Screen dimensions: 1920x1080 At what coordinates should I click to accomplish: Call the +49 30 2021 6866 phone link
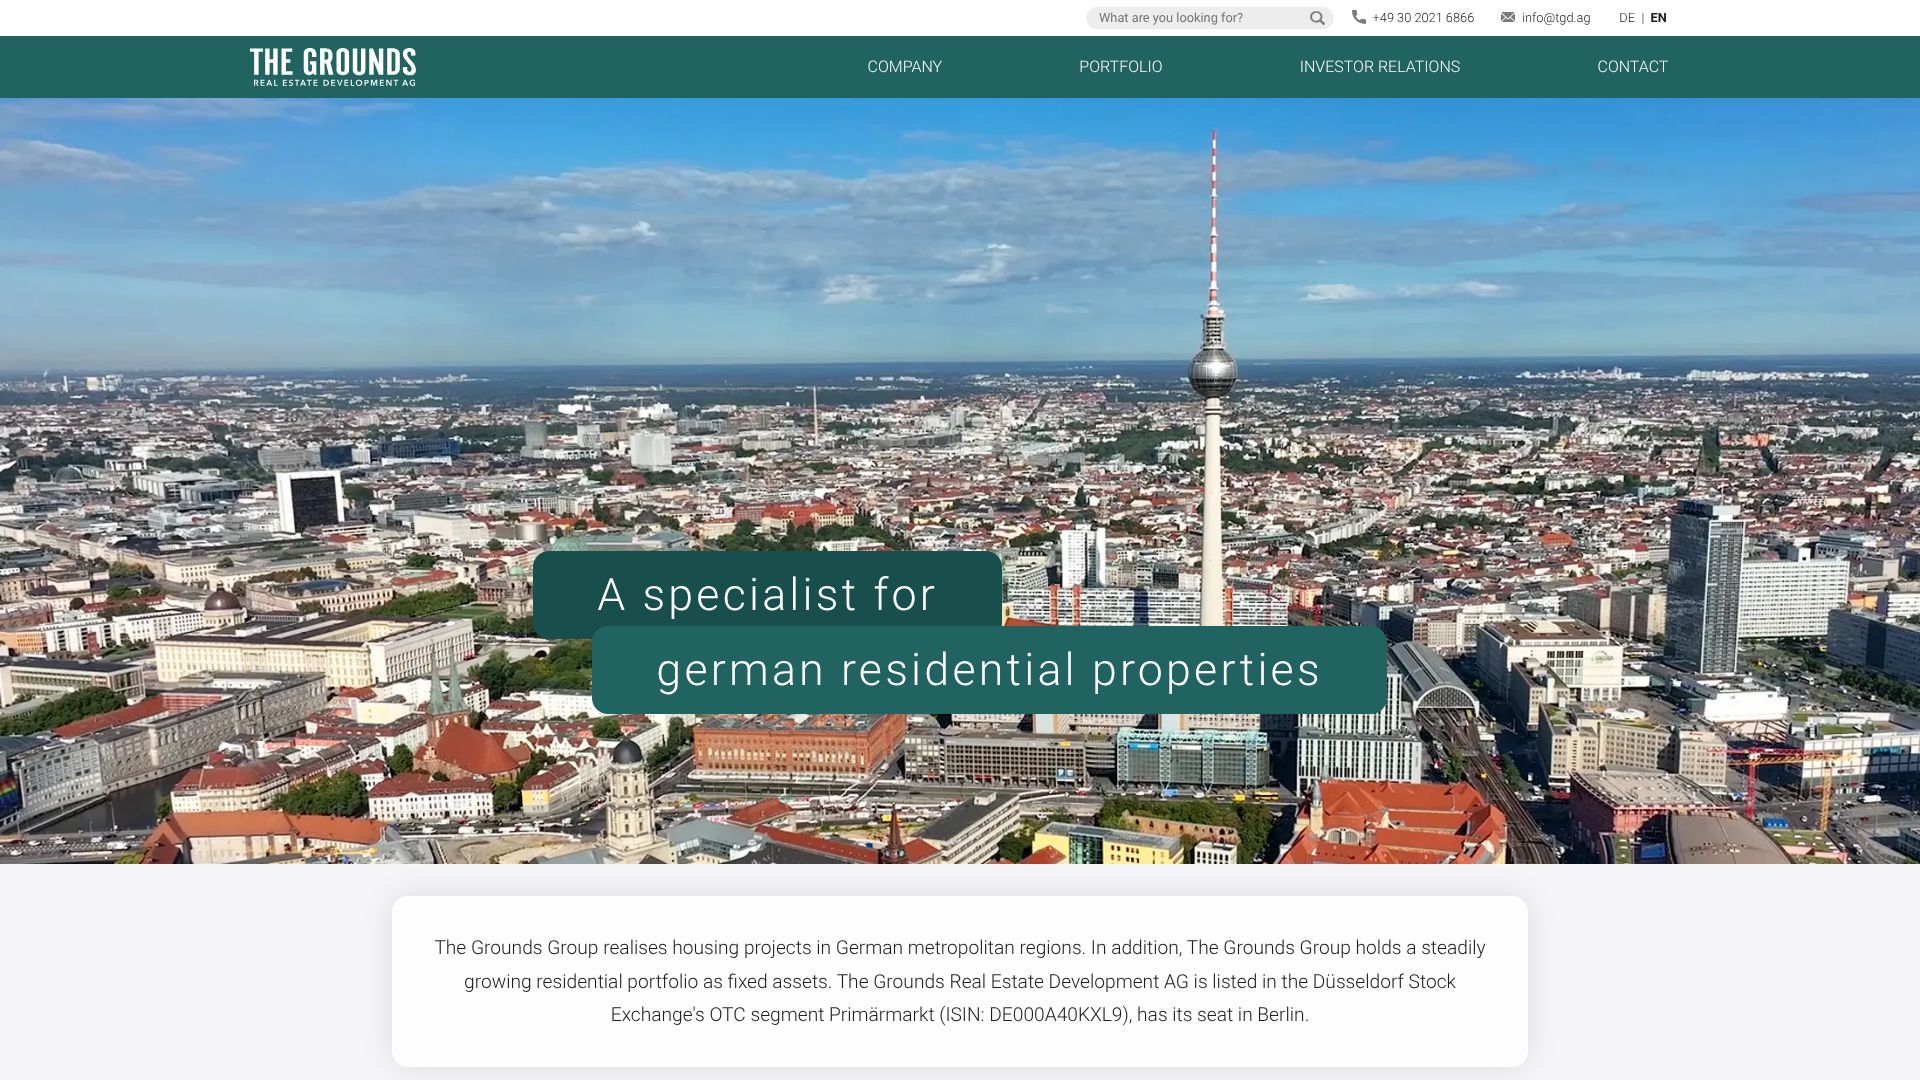[1422, 18]
